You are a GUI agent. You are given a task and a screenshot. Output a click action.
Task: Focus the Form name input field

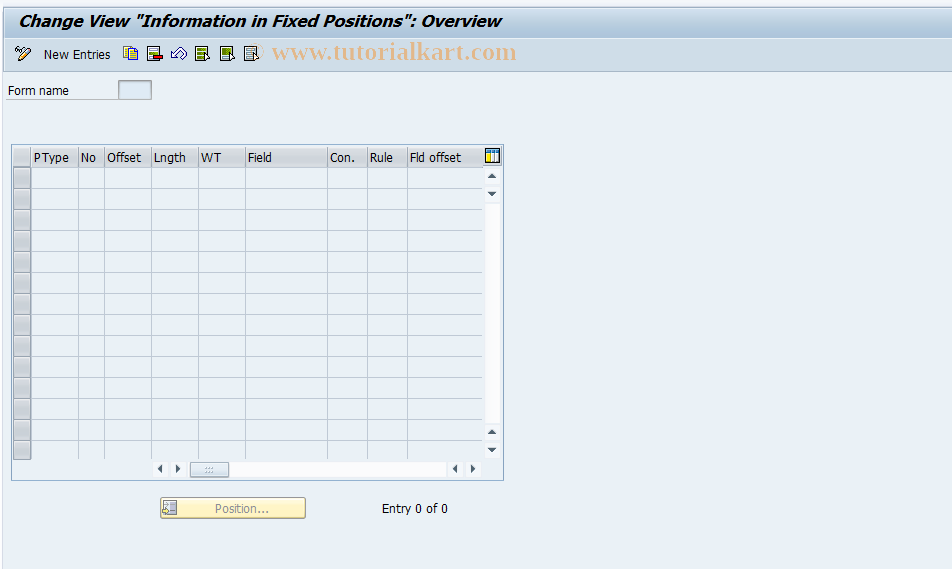(x=135, y=90)
